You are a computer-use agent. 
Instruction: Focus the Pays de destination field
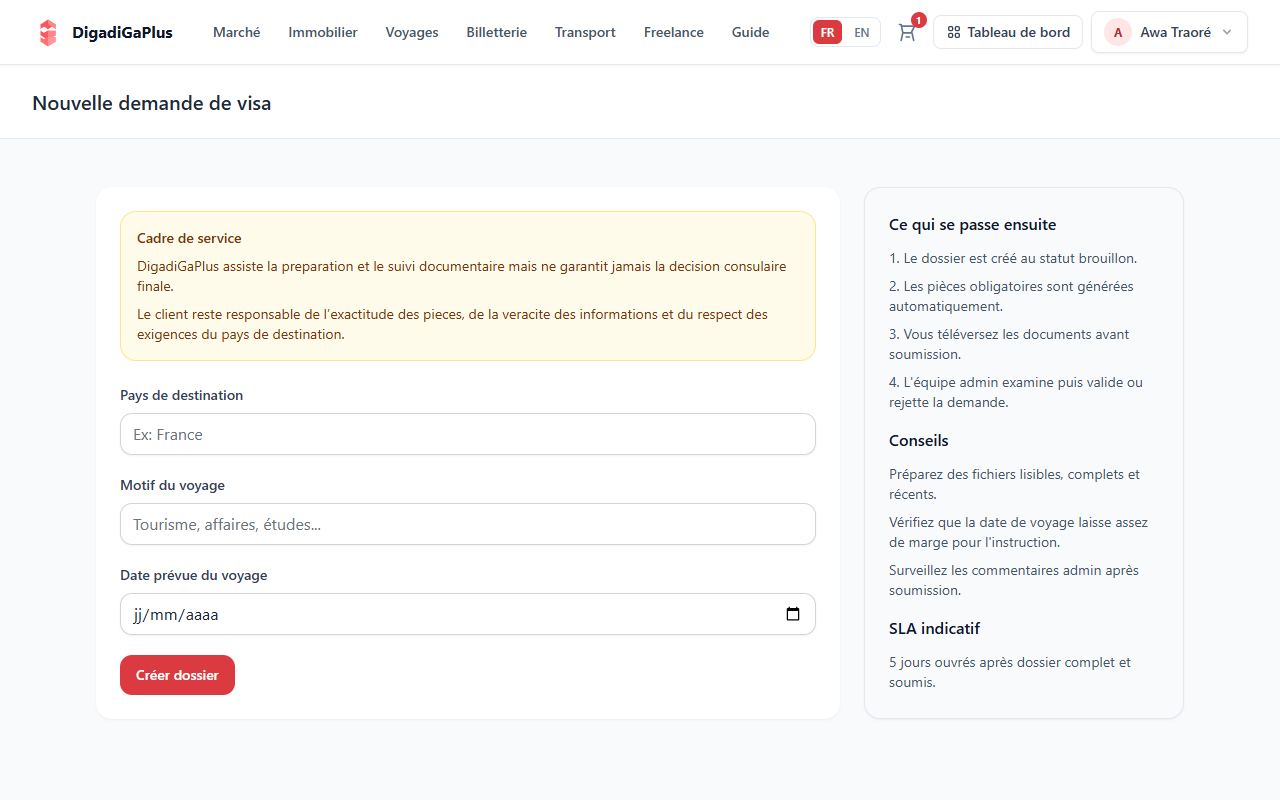tap(468, 434)
